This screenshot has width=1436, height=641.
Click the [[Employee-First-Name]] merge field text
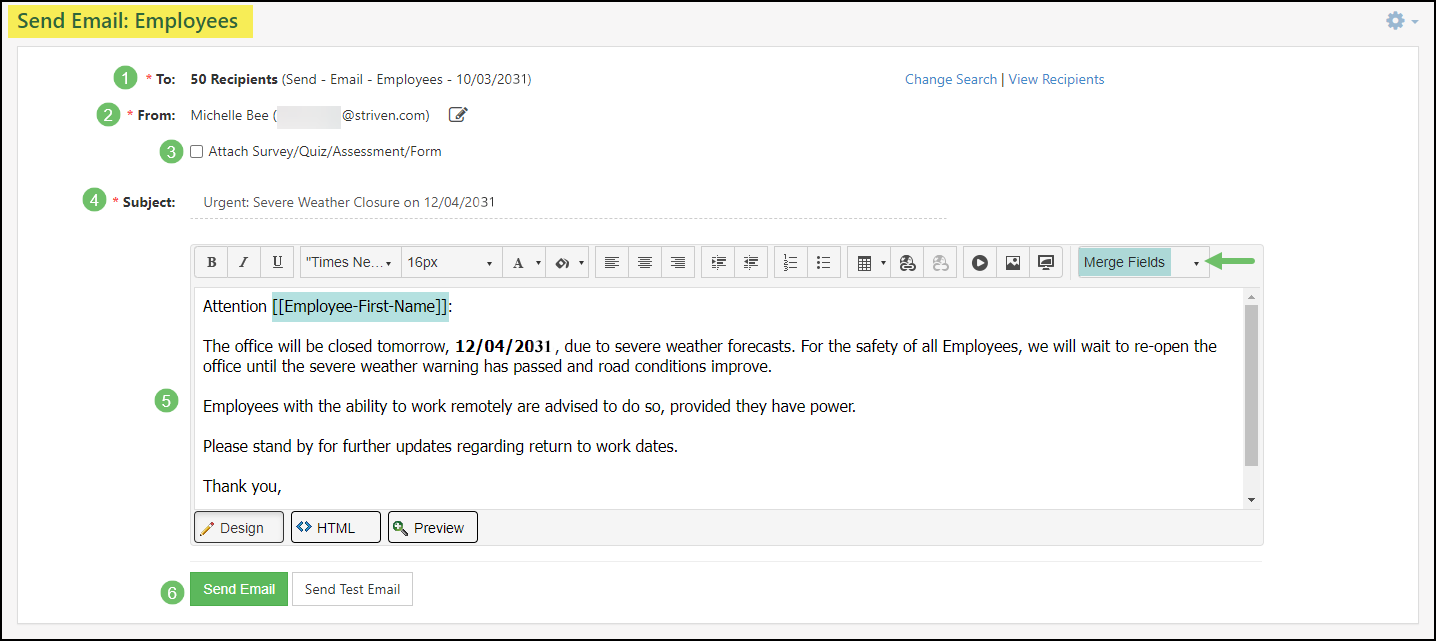click(x=360, y=306)
